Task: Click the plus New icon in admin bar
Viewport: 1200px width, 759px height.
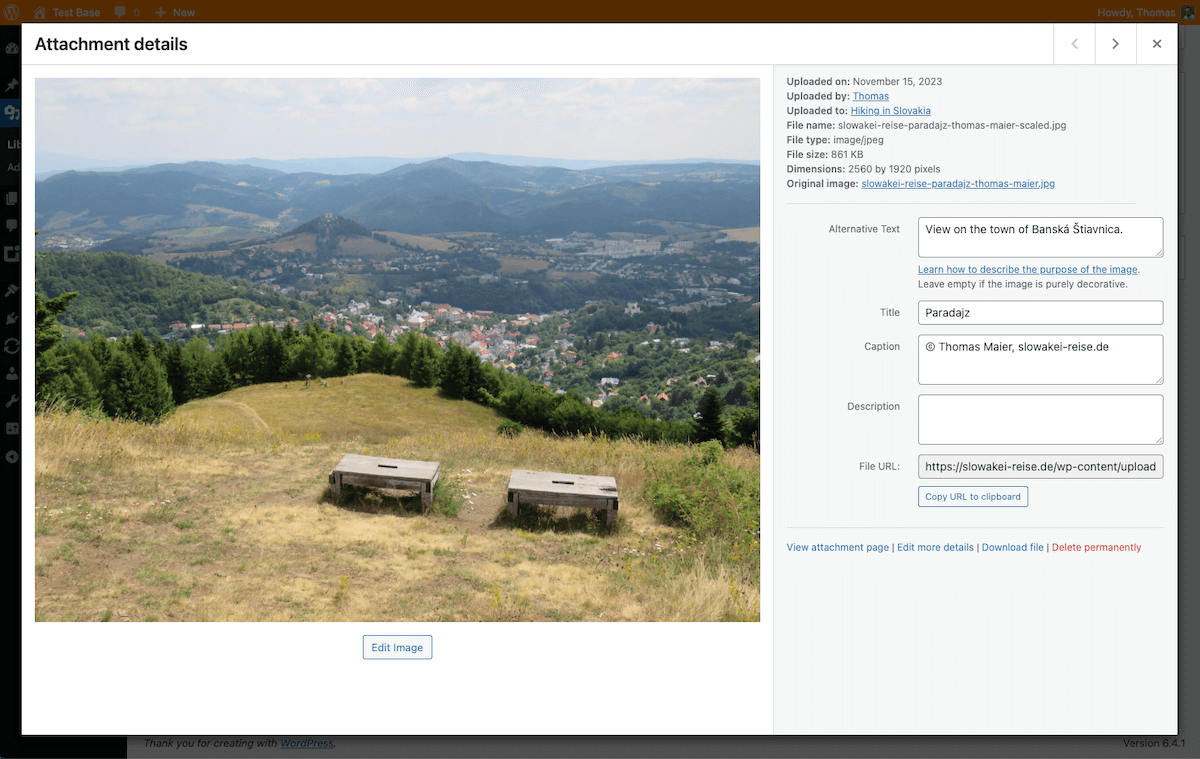Action: [159, 12]
